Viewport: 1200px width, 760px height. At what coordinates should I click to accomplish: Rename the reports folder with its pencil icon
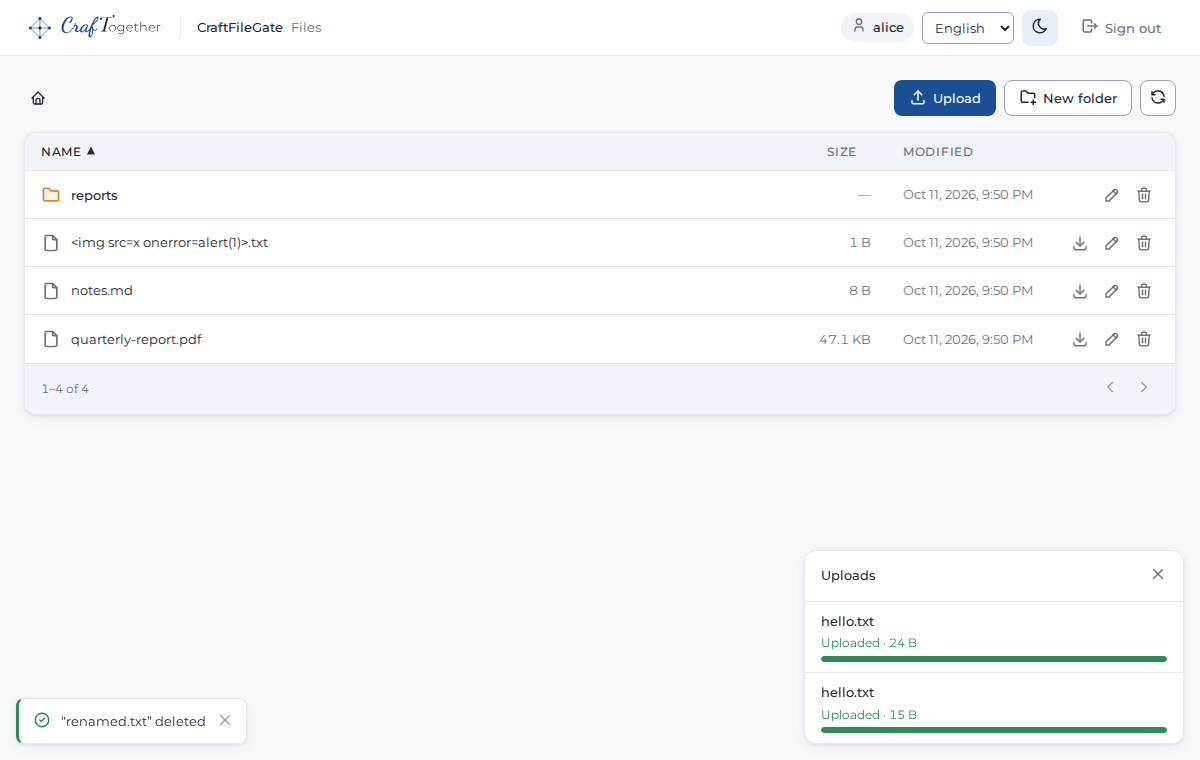click(x=1111, y=195)
